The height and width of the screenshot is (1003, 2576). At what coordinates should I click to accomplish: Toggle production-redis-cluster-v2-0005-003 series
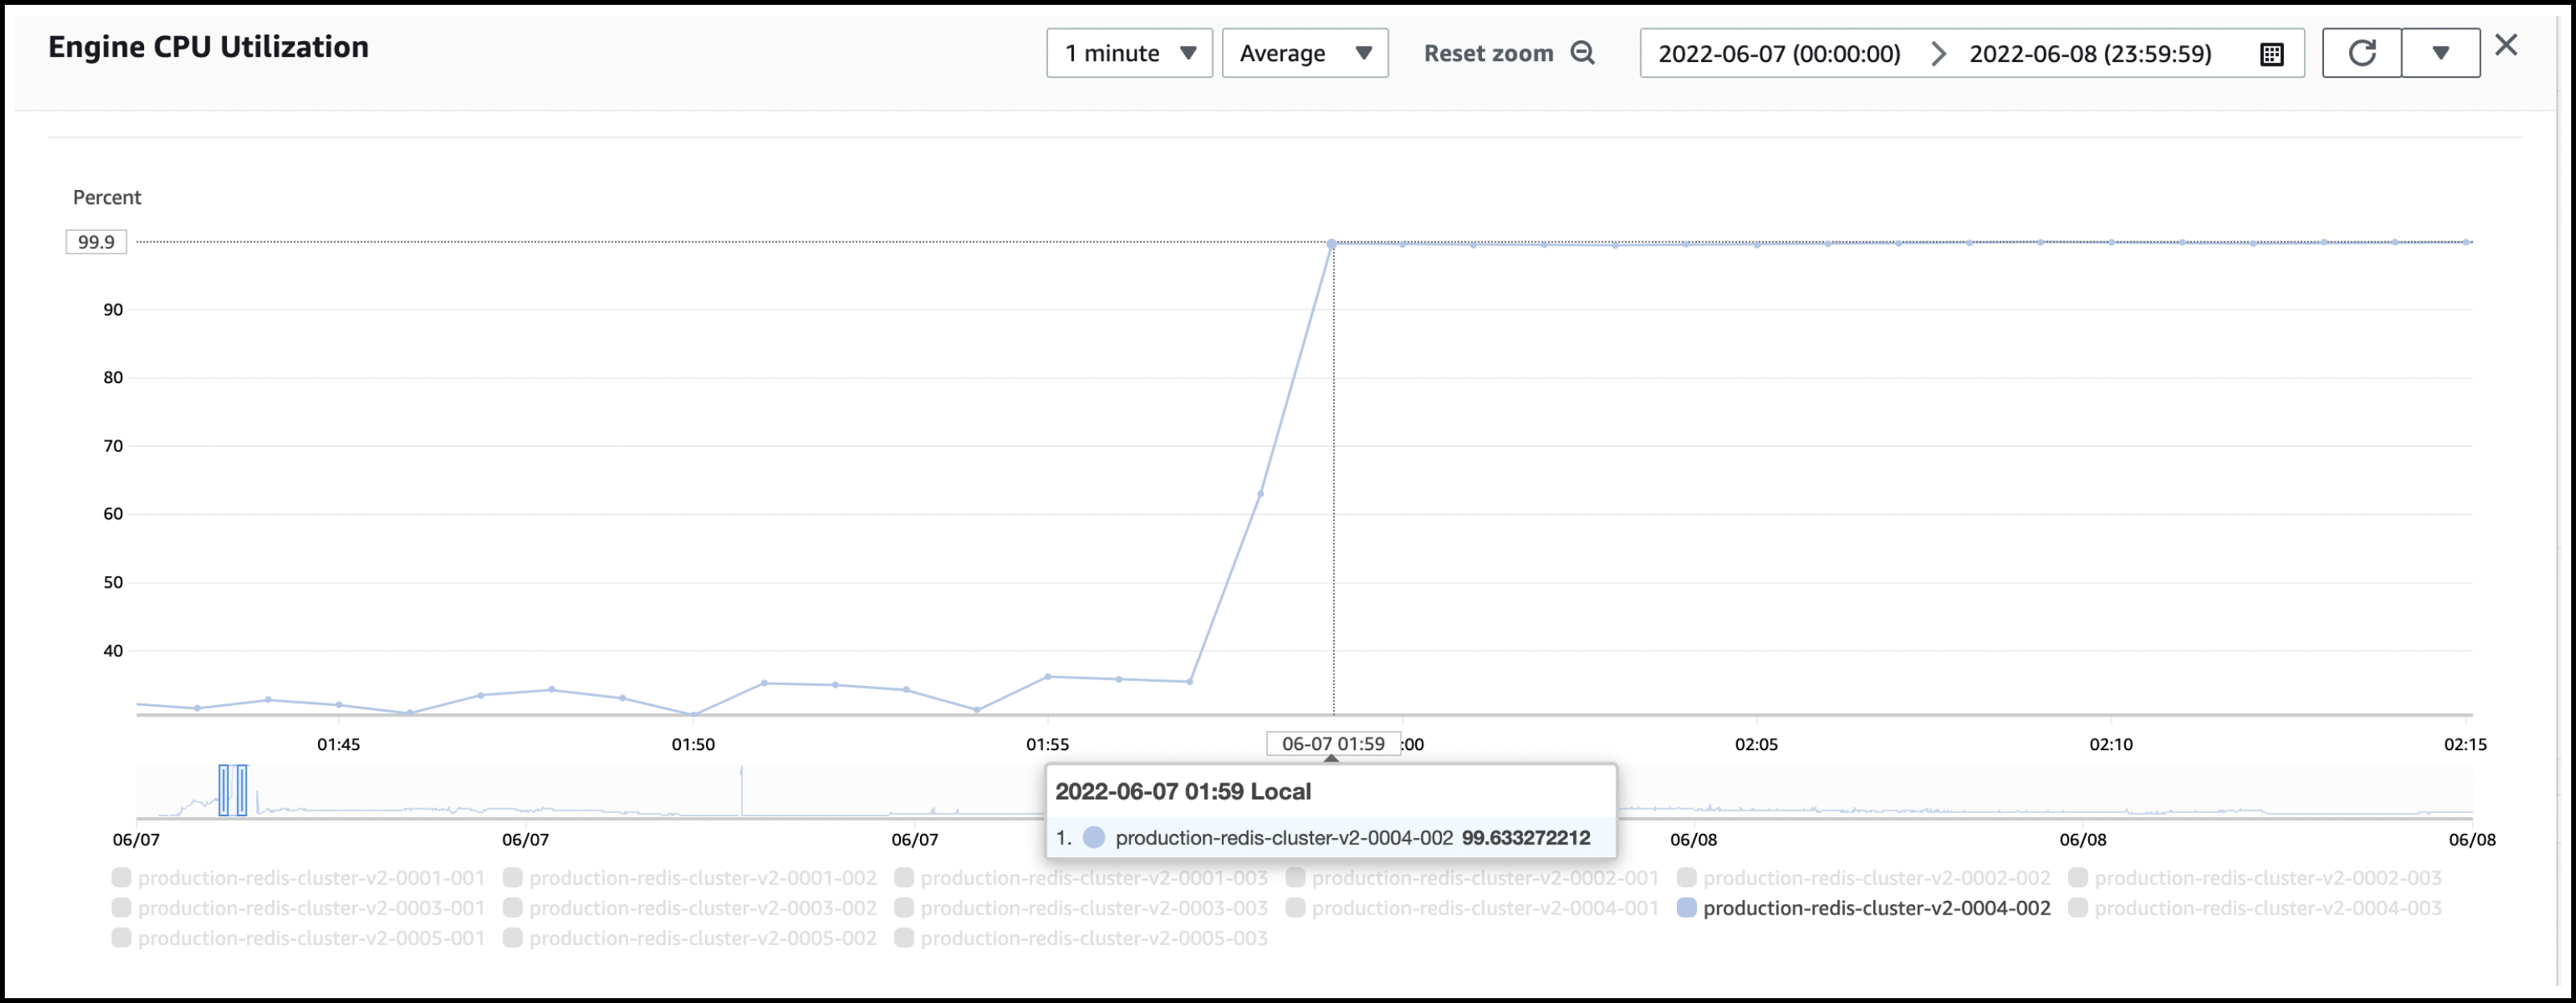coord(1081,937)
